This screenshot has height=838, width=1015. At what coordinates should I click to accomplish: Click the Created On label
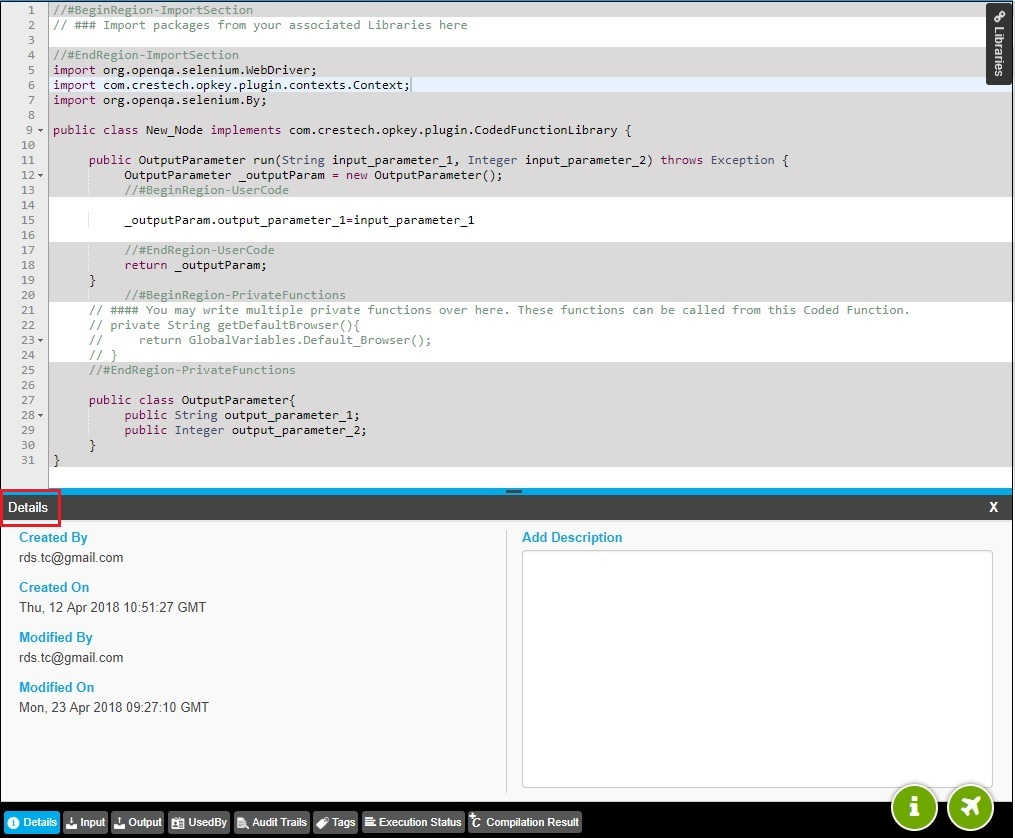click(x=54, y=587)
